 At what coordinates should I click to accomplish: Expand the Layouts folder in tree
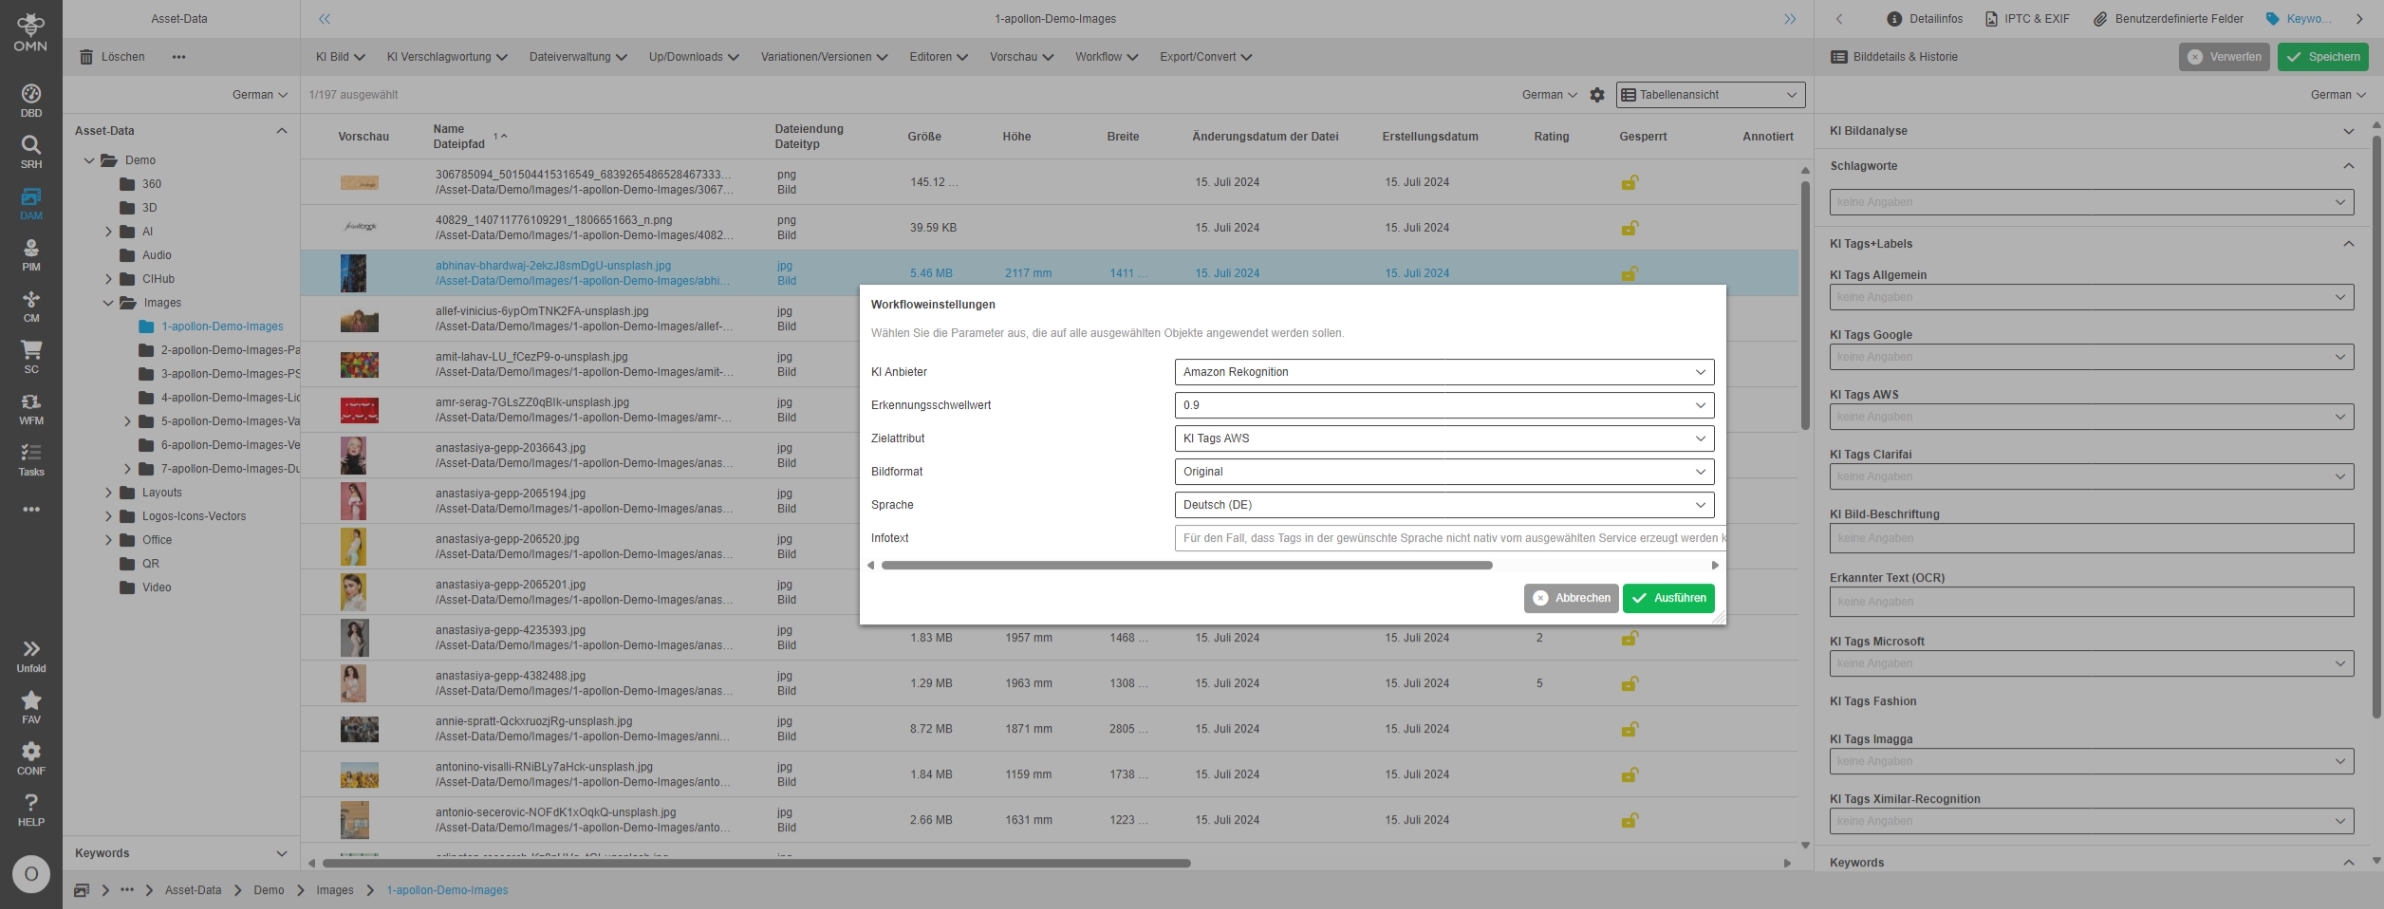(x=109, y=493)
